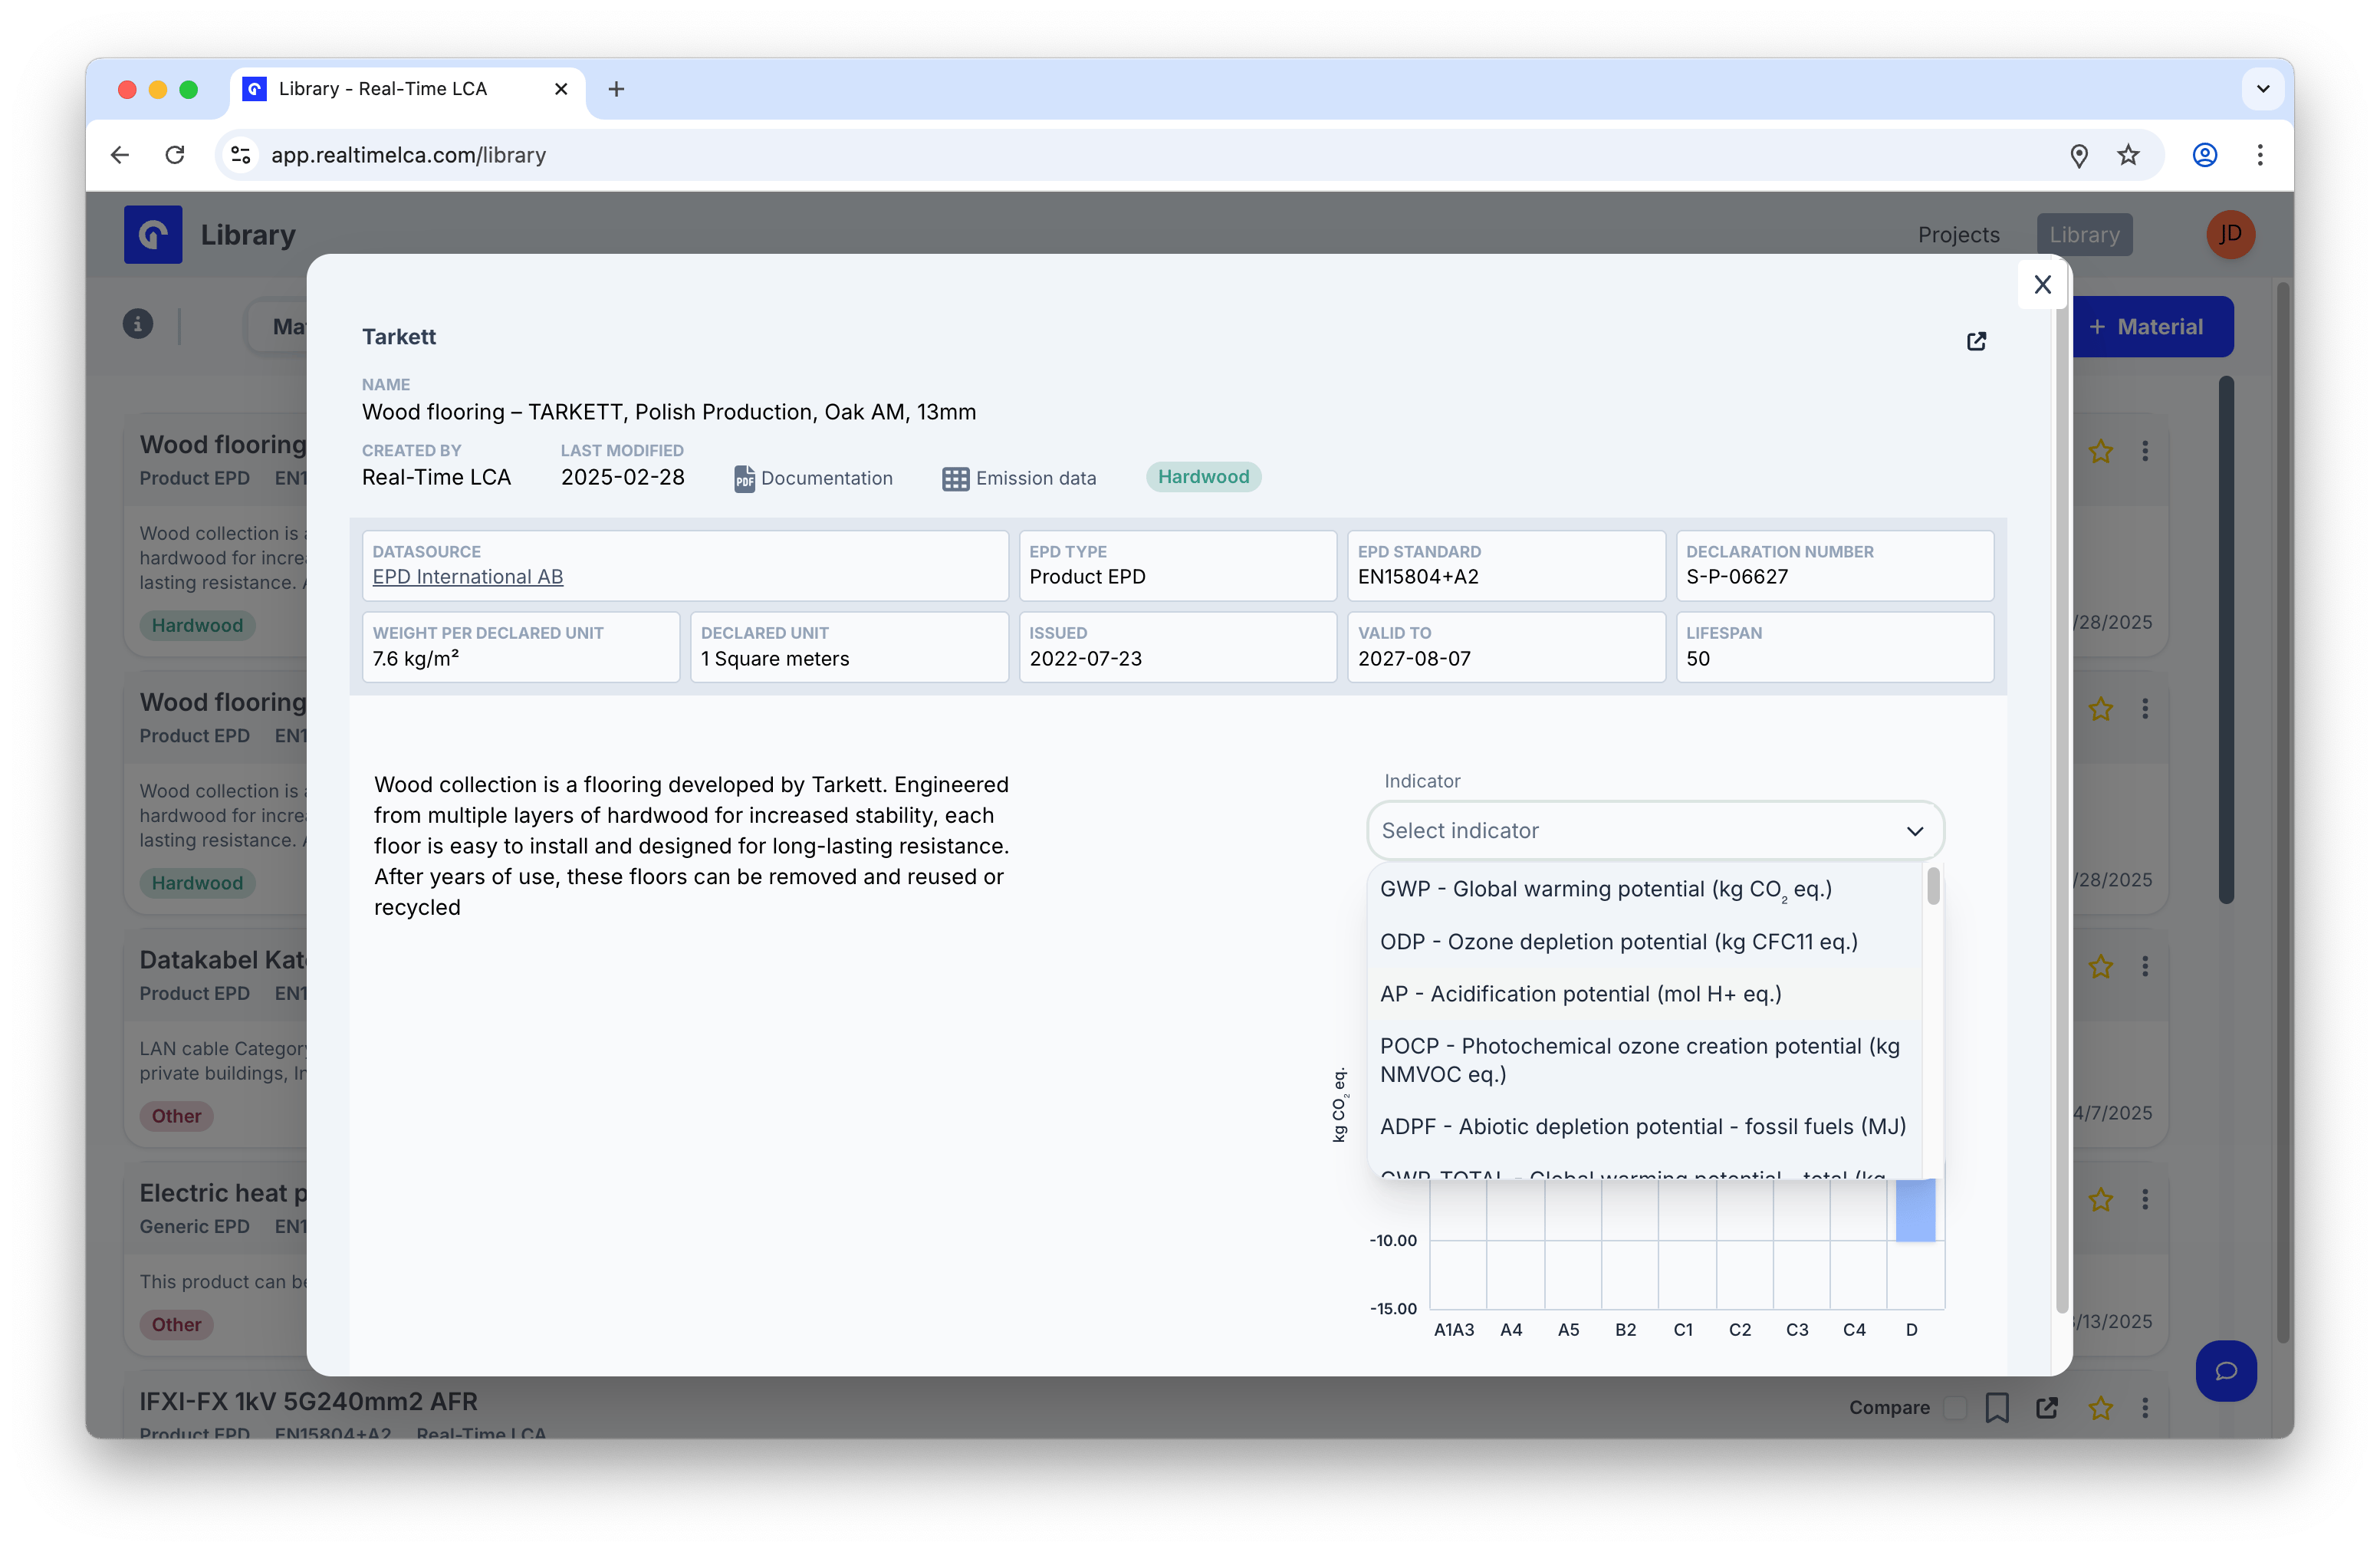Star the first Wood flooring card
This screenshot has height=1552, width=2380.
click(x=2100, y=452)
